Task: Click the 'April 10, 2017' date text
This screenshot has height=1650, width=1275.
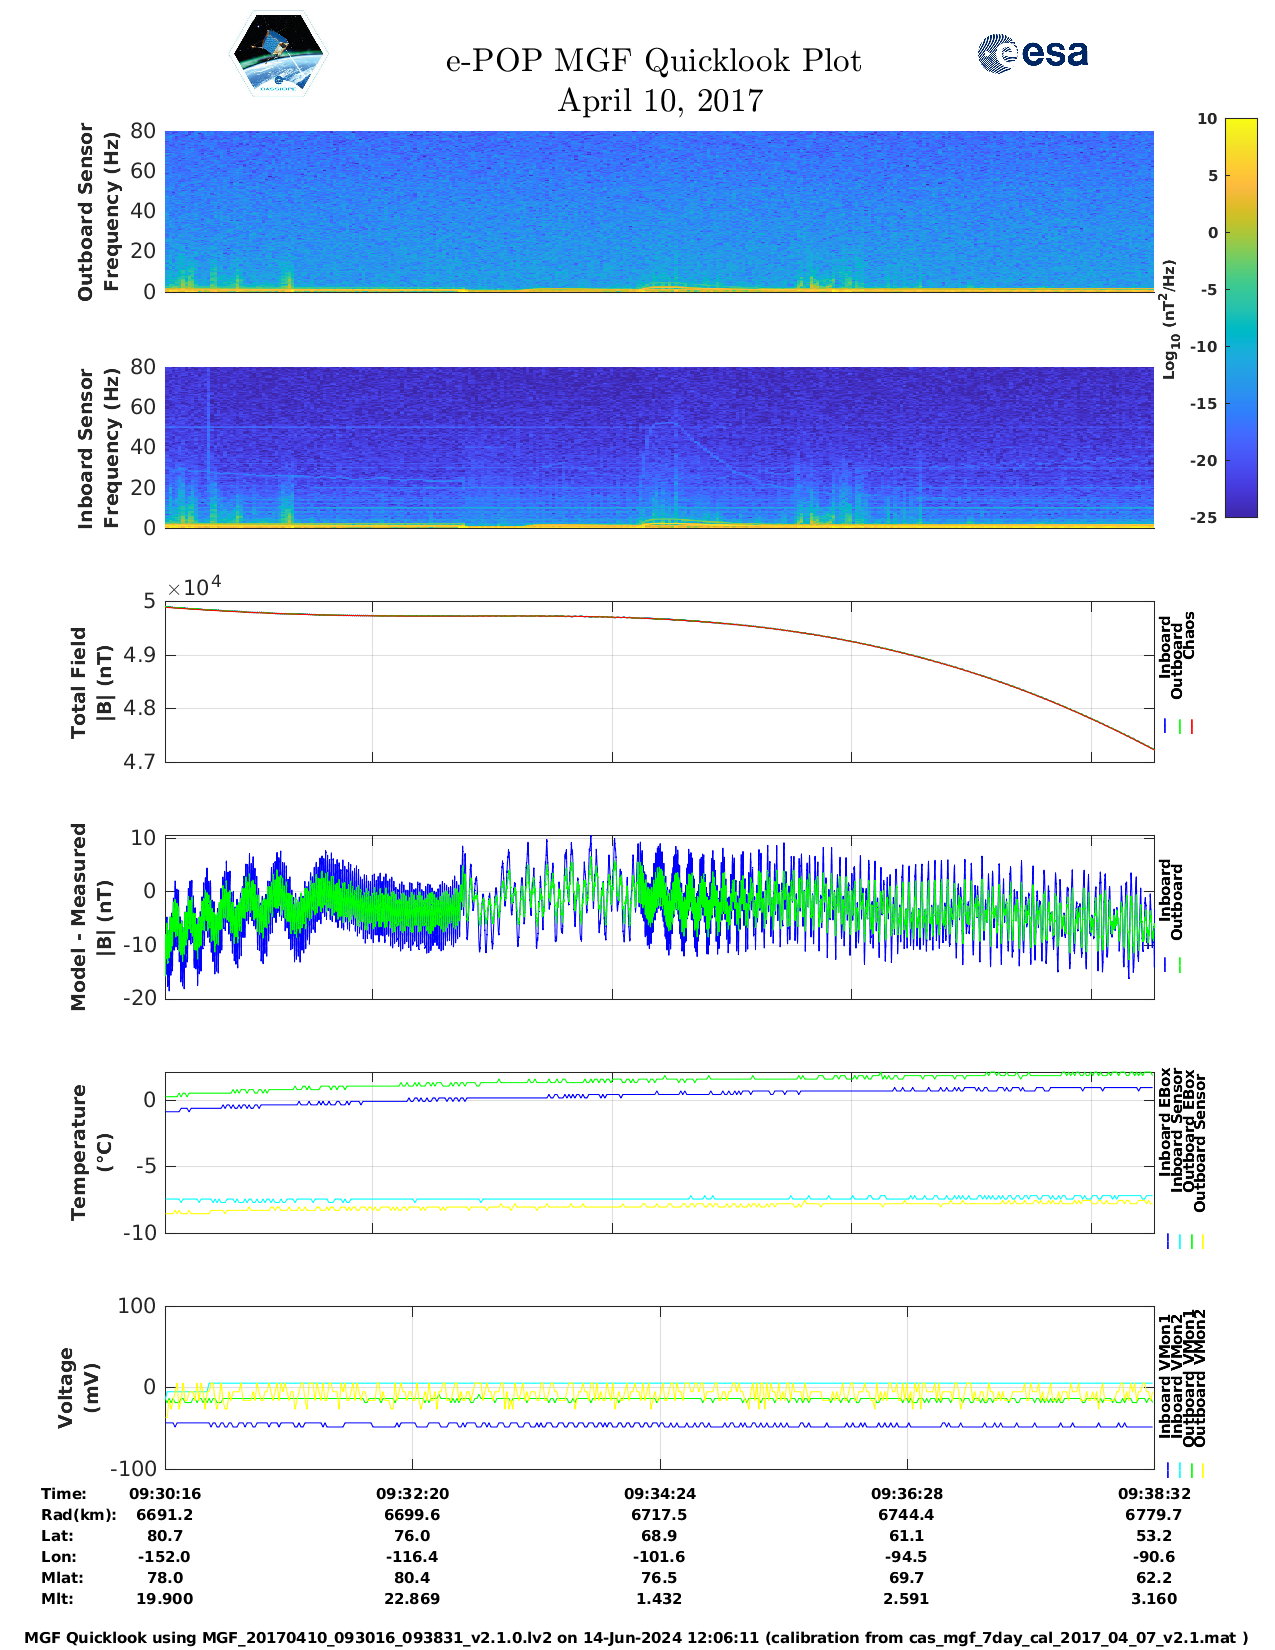Action: [660, 101]
